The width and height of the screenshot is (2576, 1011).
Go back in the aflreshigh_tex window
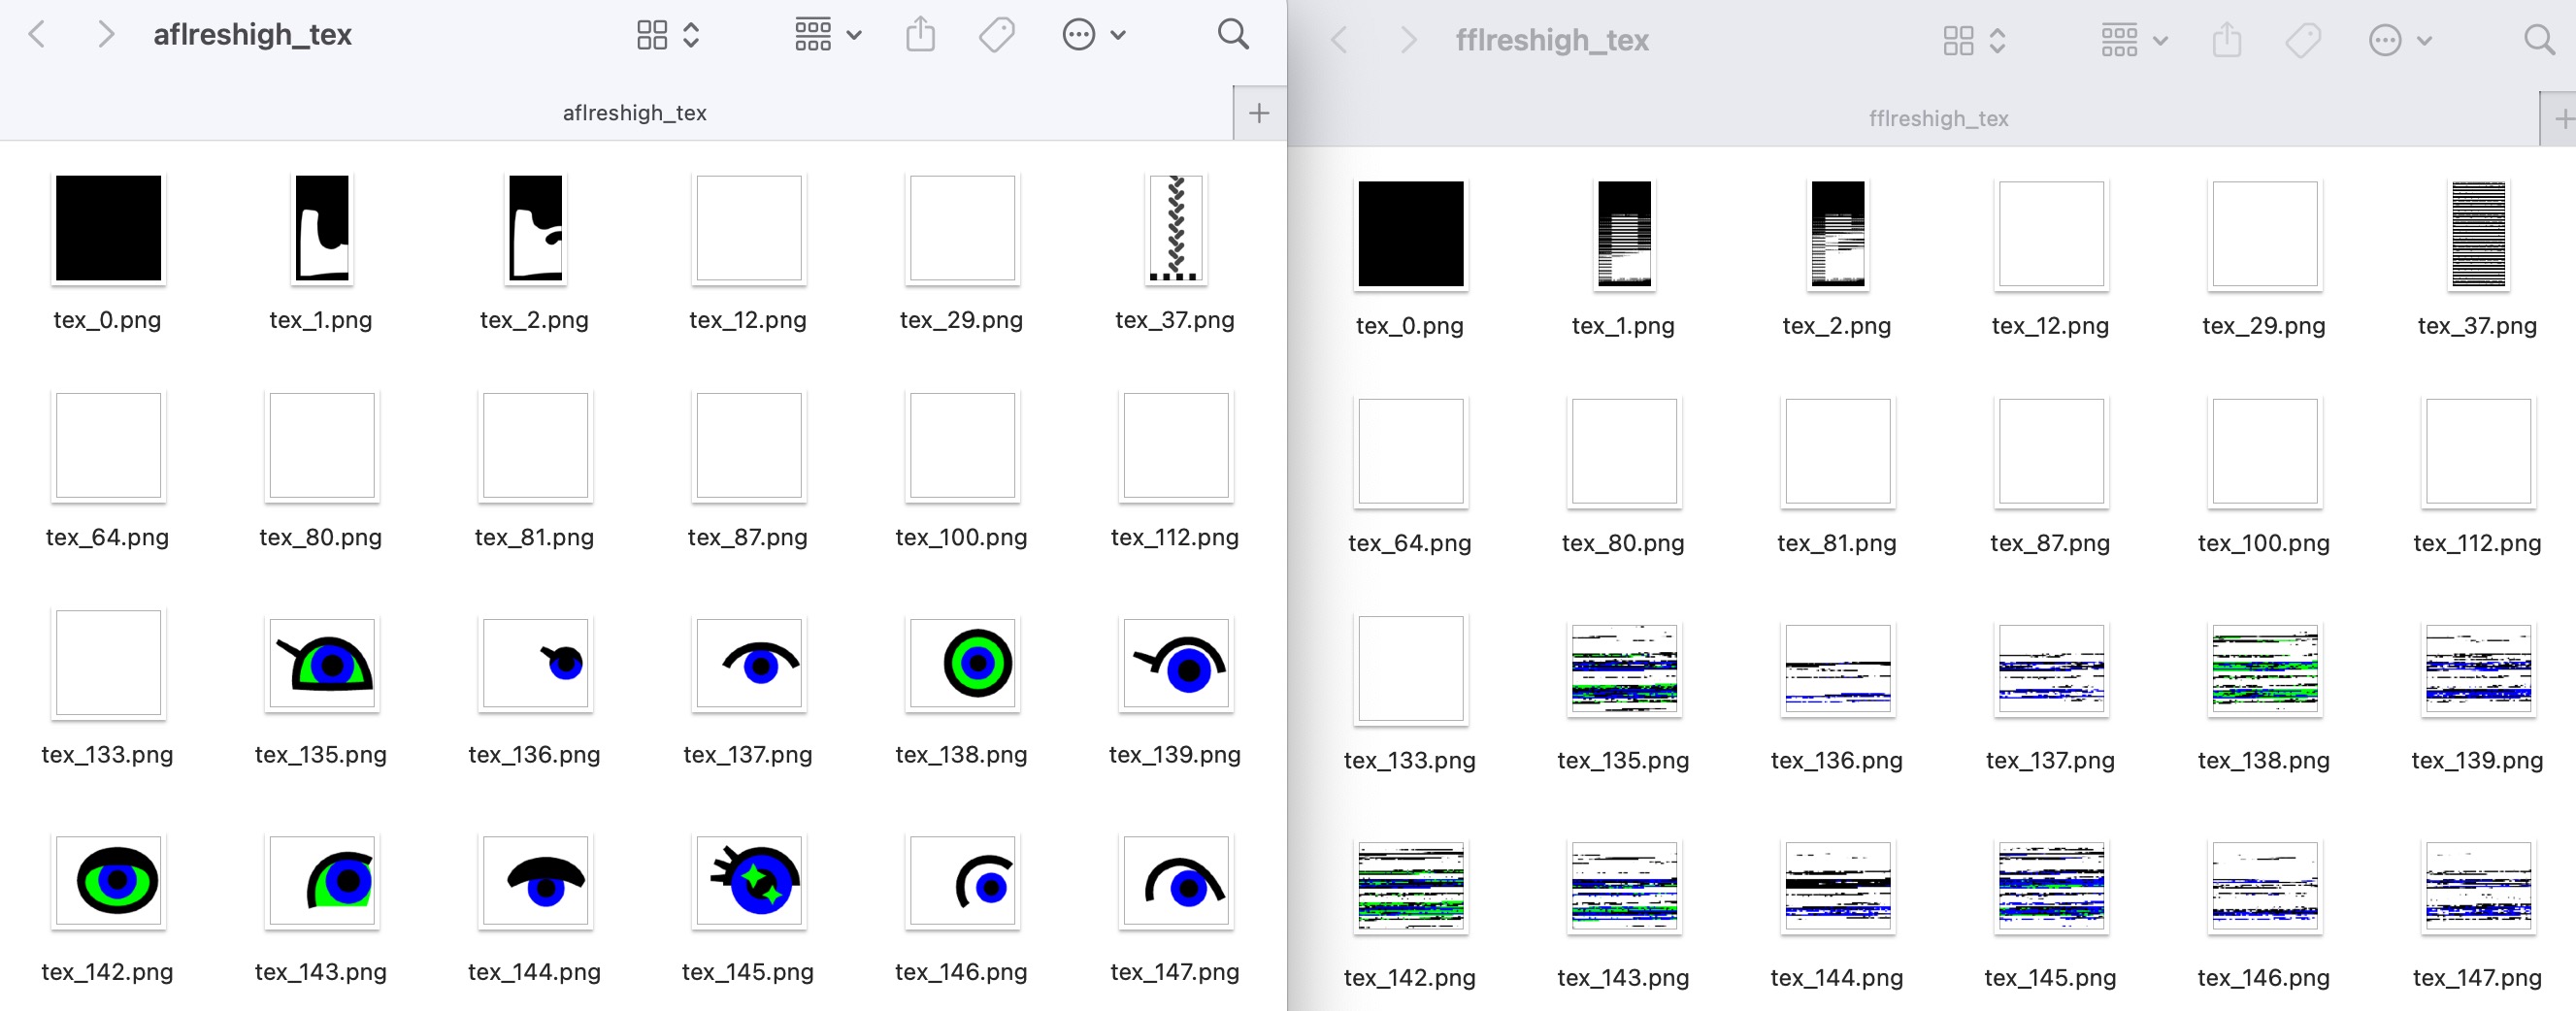pos(37,35)
